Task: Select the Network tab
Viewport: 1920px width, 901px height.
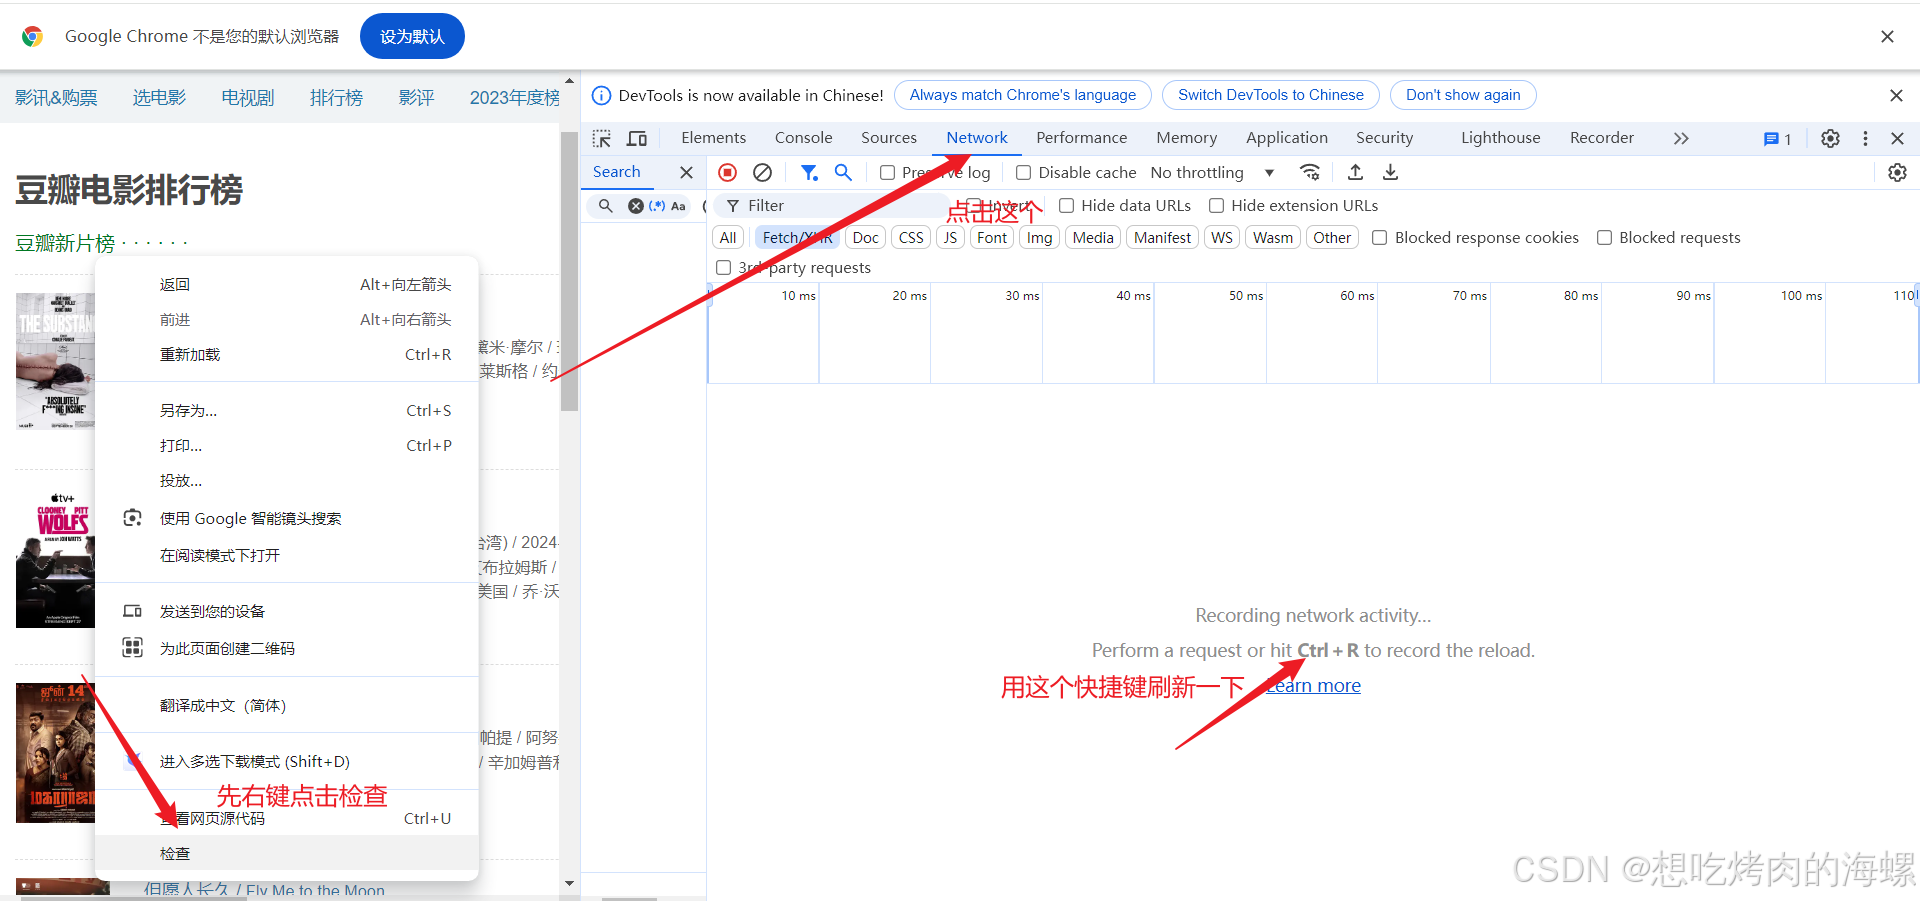Action: pyautogui.click(x=977, y=138)
